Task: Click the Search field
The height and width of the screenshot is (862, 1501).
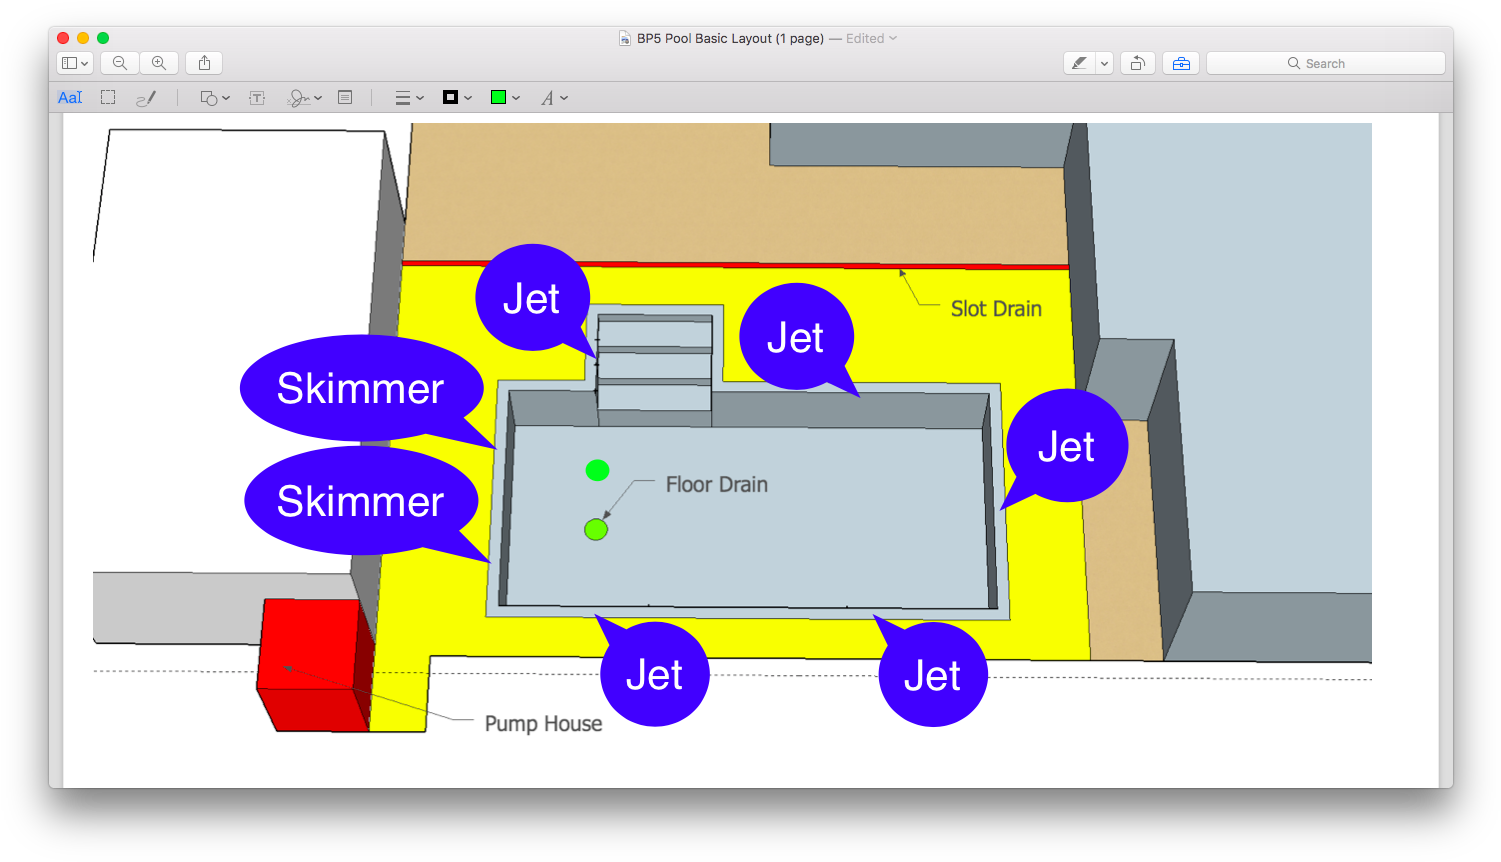Action: pos(1325,63)
